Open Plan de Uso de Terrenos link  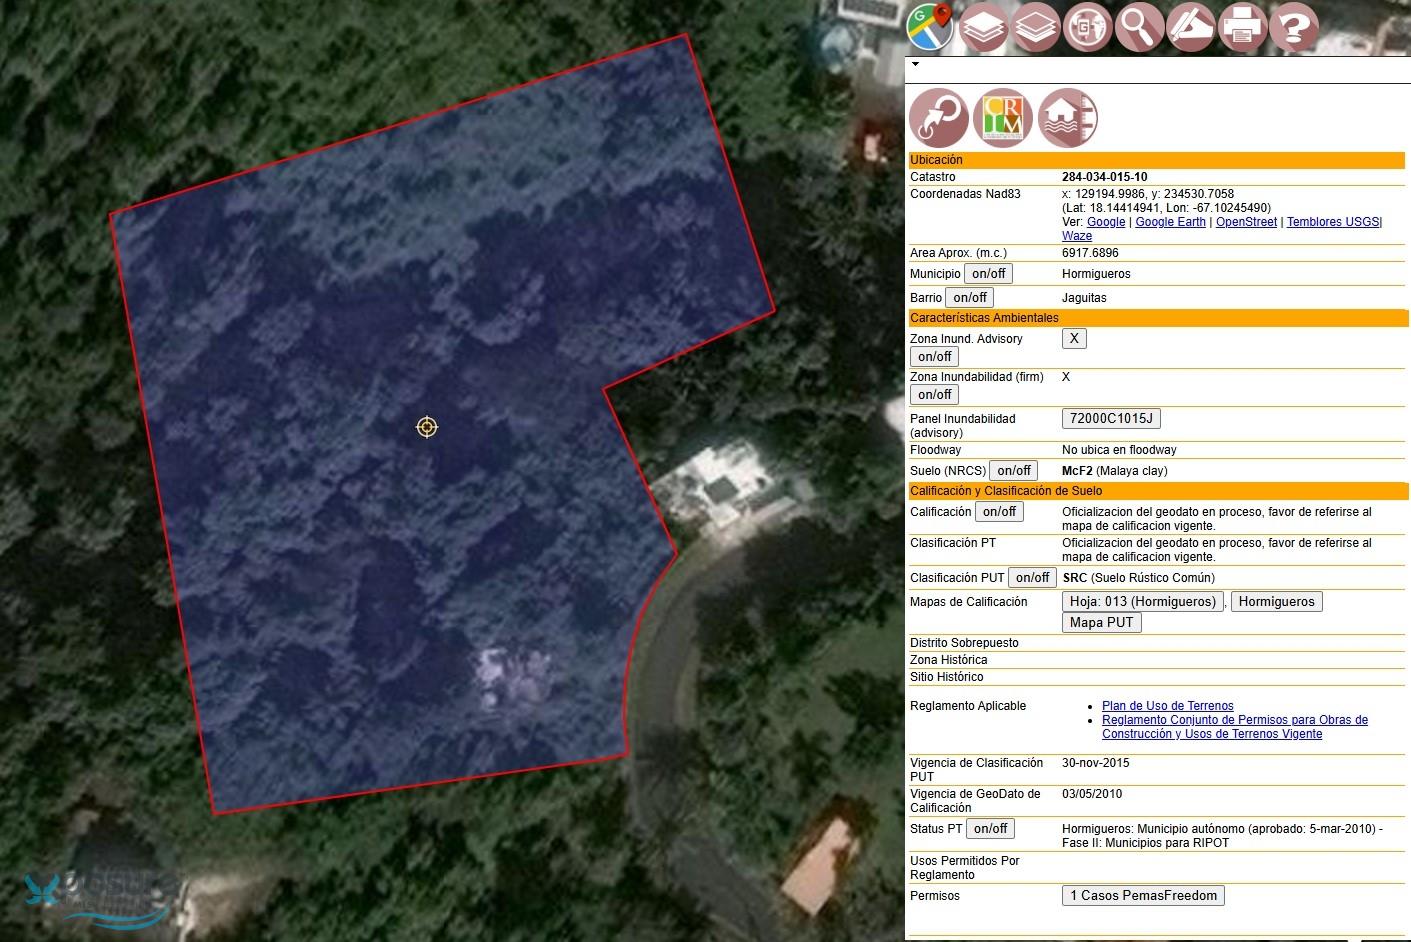click(x=1167, y=706)
